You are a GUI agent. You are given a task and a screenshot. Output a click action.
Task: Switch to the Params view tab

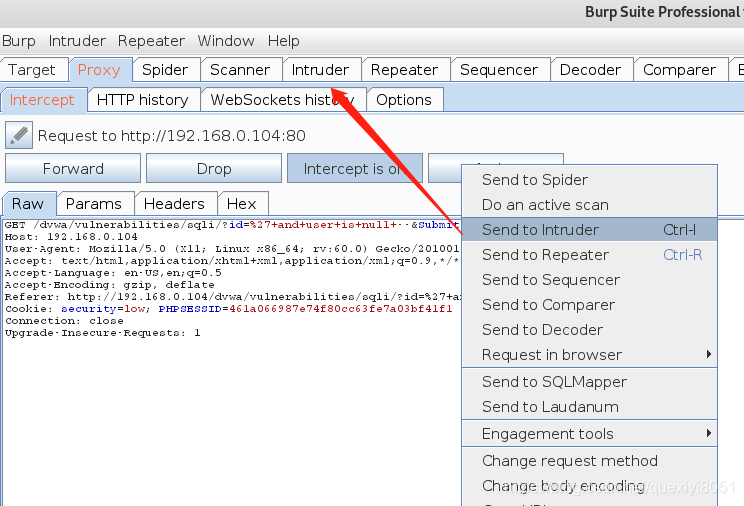[x=95, y=204]
